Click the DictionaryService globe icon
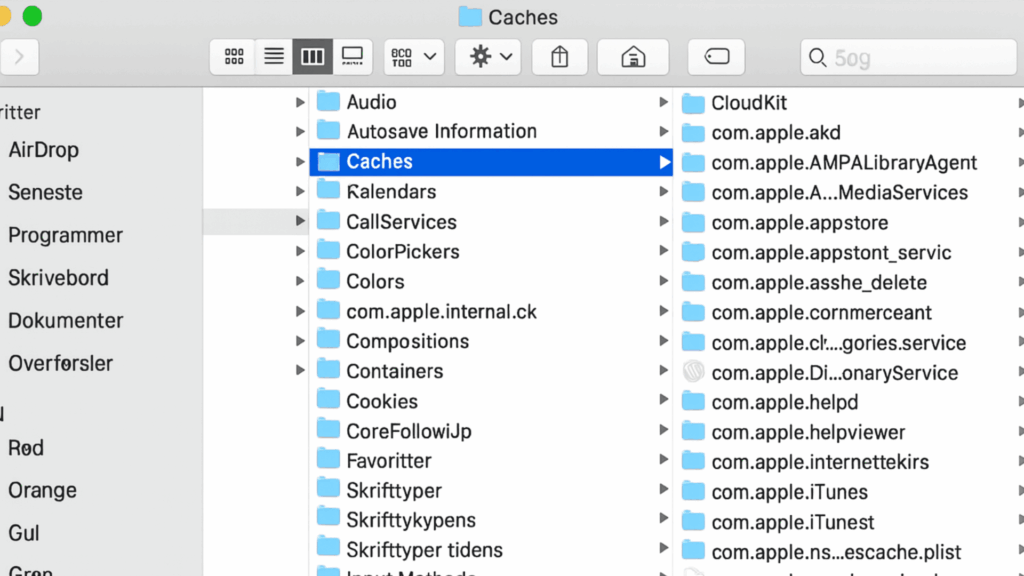Screen dimensions: 1024x576 tap(692, 372)
